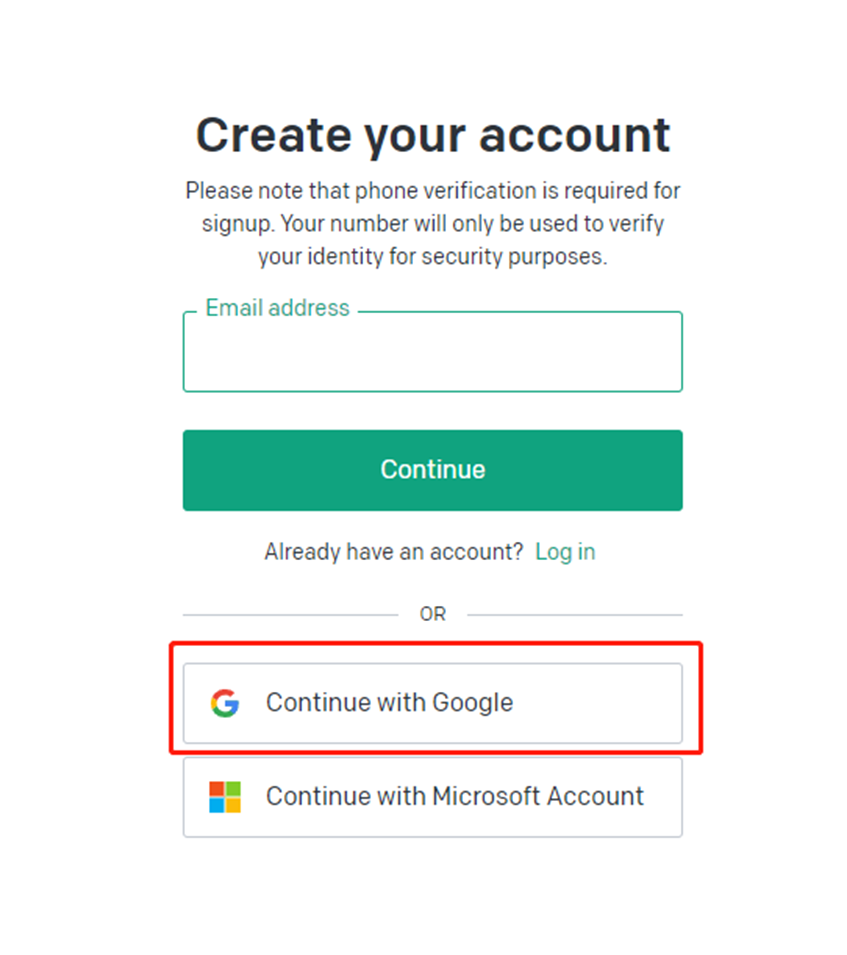Open the Log in link

coord(565,552)
